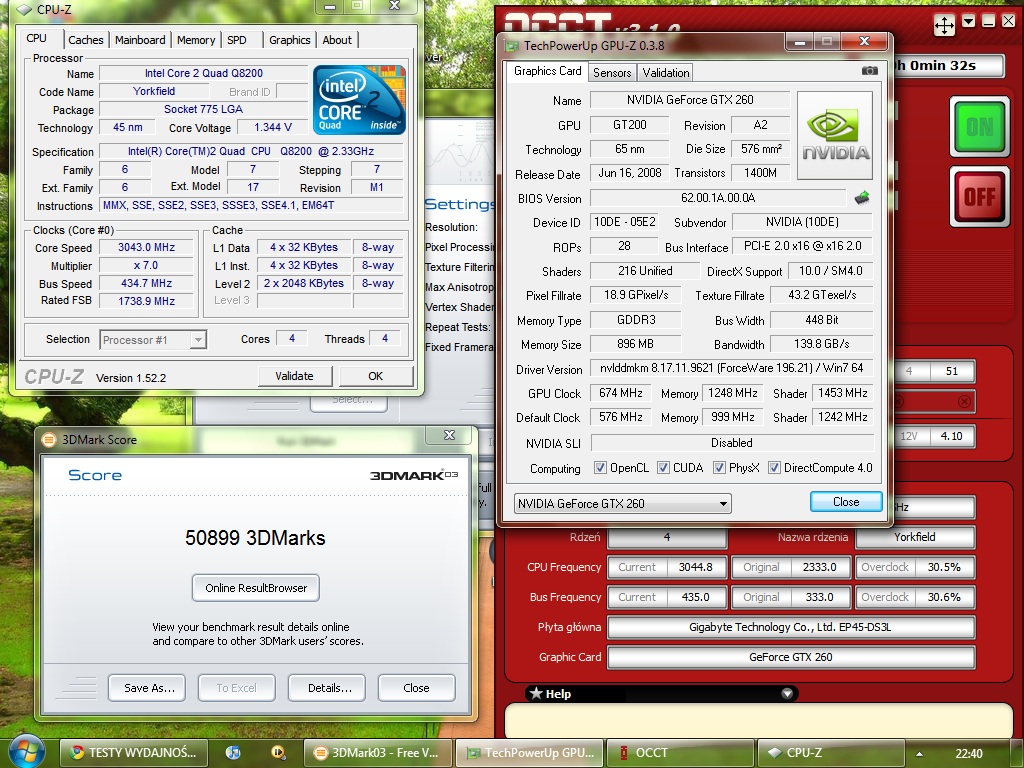Switch to the TechPowerUp GPU-Z taskbar button
This screenshot has width=1024, height=768.
point(529,752)
